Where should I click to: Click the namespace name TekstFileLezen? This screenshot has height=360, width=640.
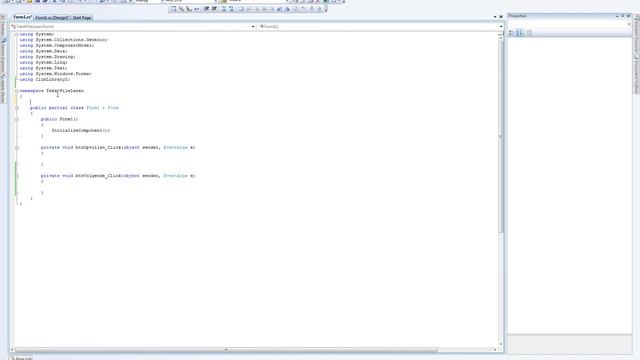click(x=65, y=91)
